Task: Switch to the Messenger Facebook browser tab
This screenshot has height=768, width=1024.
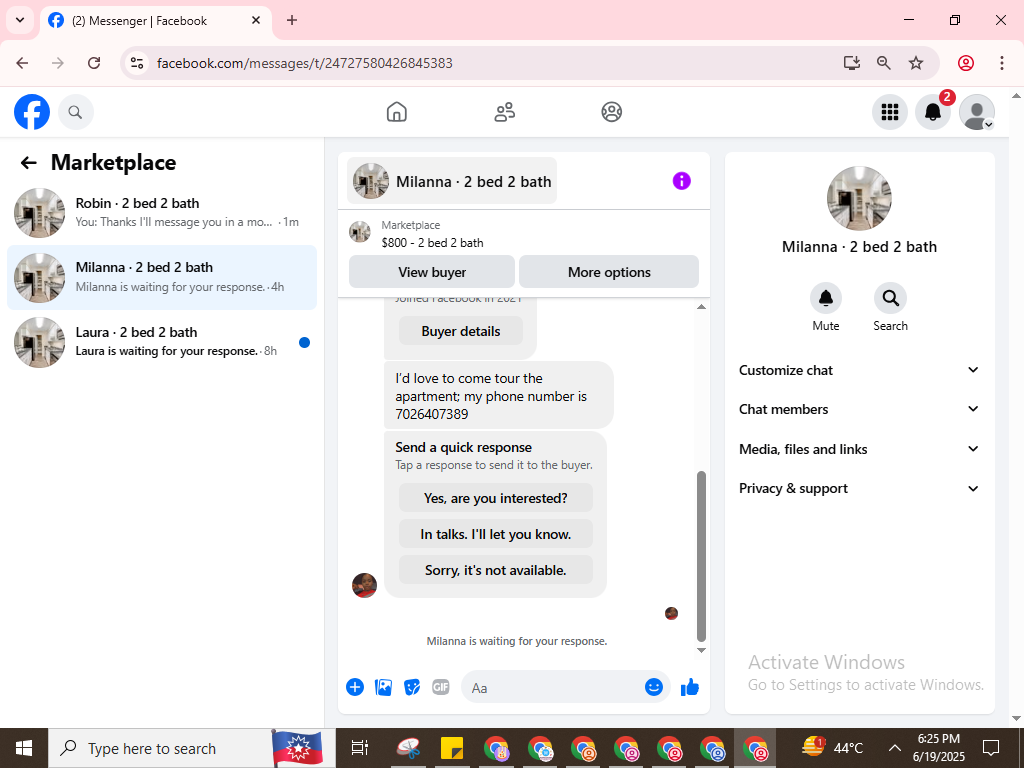Action: 155,21
